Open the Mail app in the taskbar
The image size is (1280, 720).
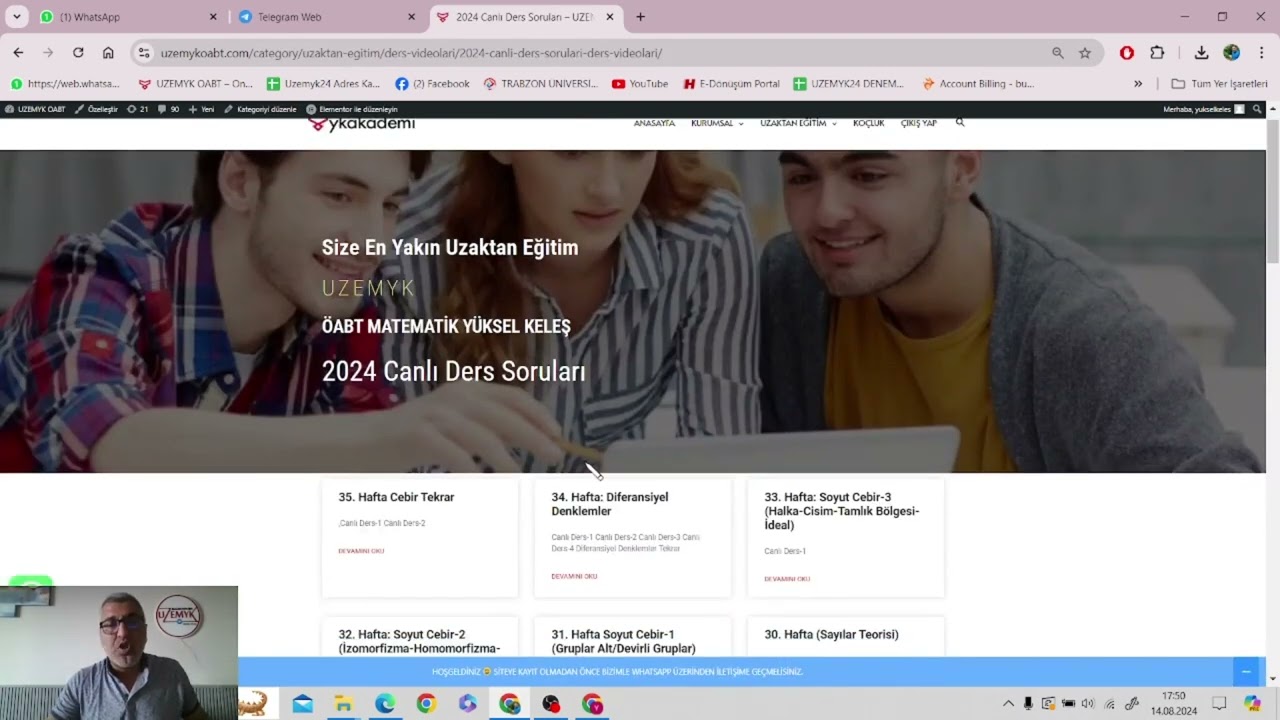pos(302,704)
